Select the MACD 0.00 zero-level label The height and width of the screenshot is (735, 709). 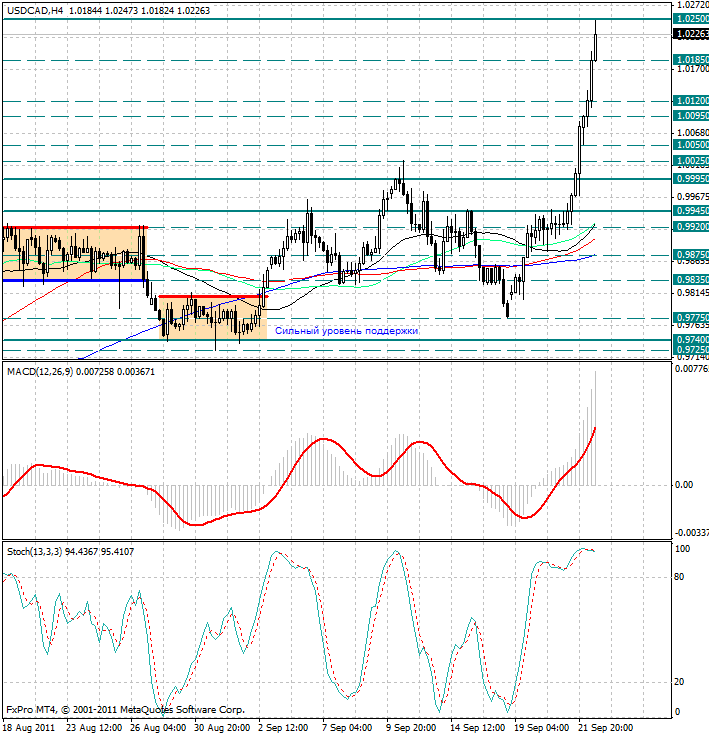coord(683,485)
